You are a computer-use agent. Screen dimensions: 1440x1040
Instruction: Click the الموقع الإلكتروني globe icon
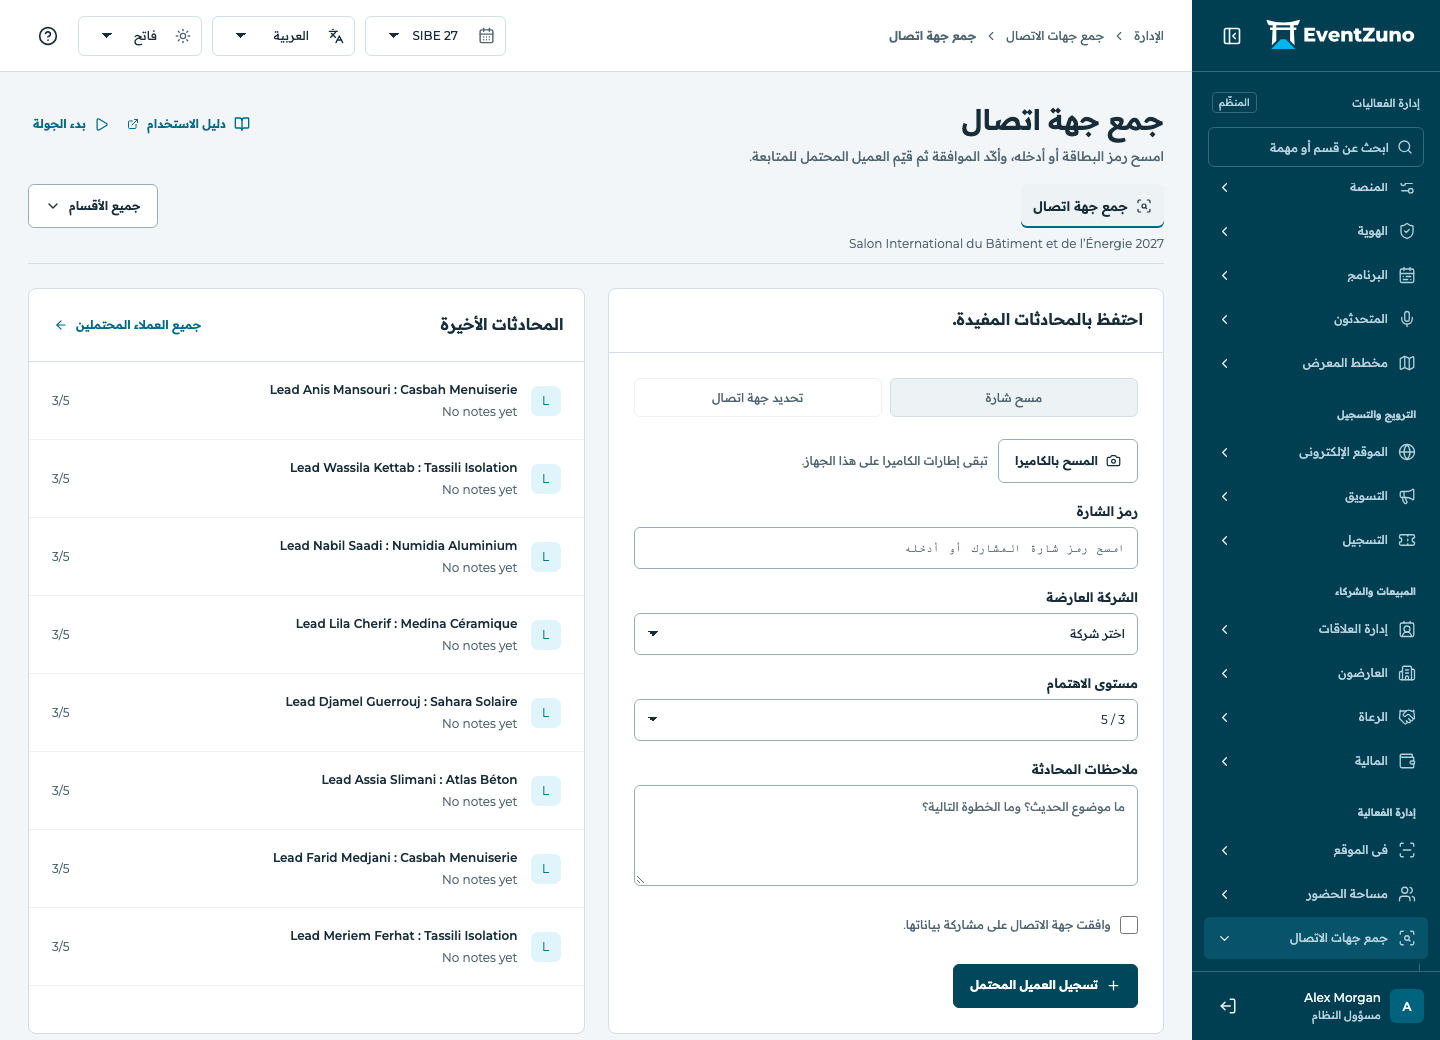click(1407, 453)
